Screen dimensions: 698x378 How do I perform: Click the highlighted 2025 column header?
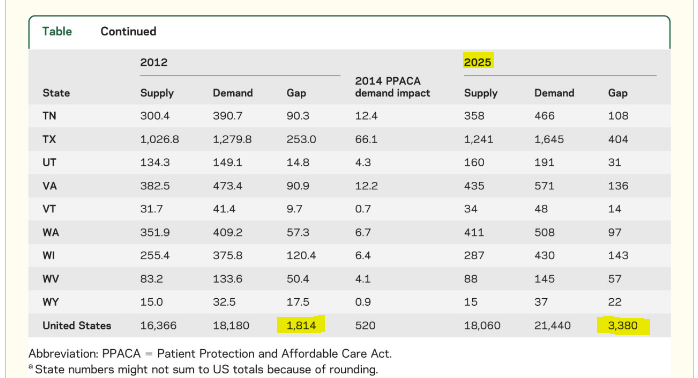coord(478,62)
